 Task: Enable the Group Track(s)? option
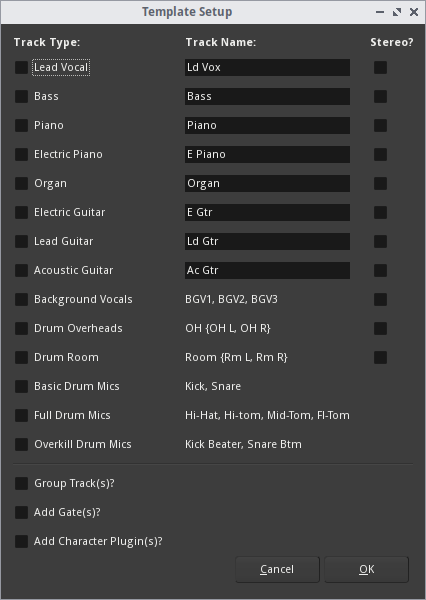tap(21, 483)
